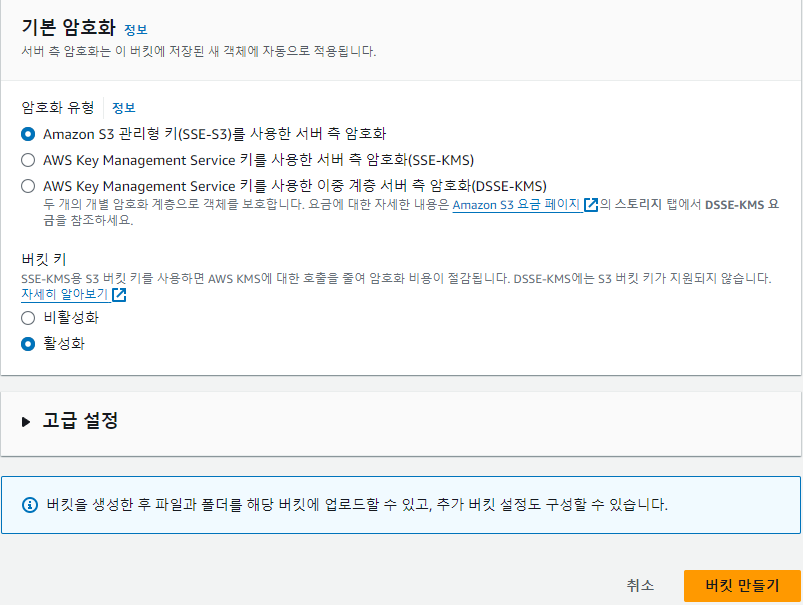The height and width of the screenshot is (605, 803).
Task: Click 버킷 만들기 button
Action: 742,586
